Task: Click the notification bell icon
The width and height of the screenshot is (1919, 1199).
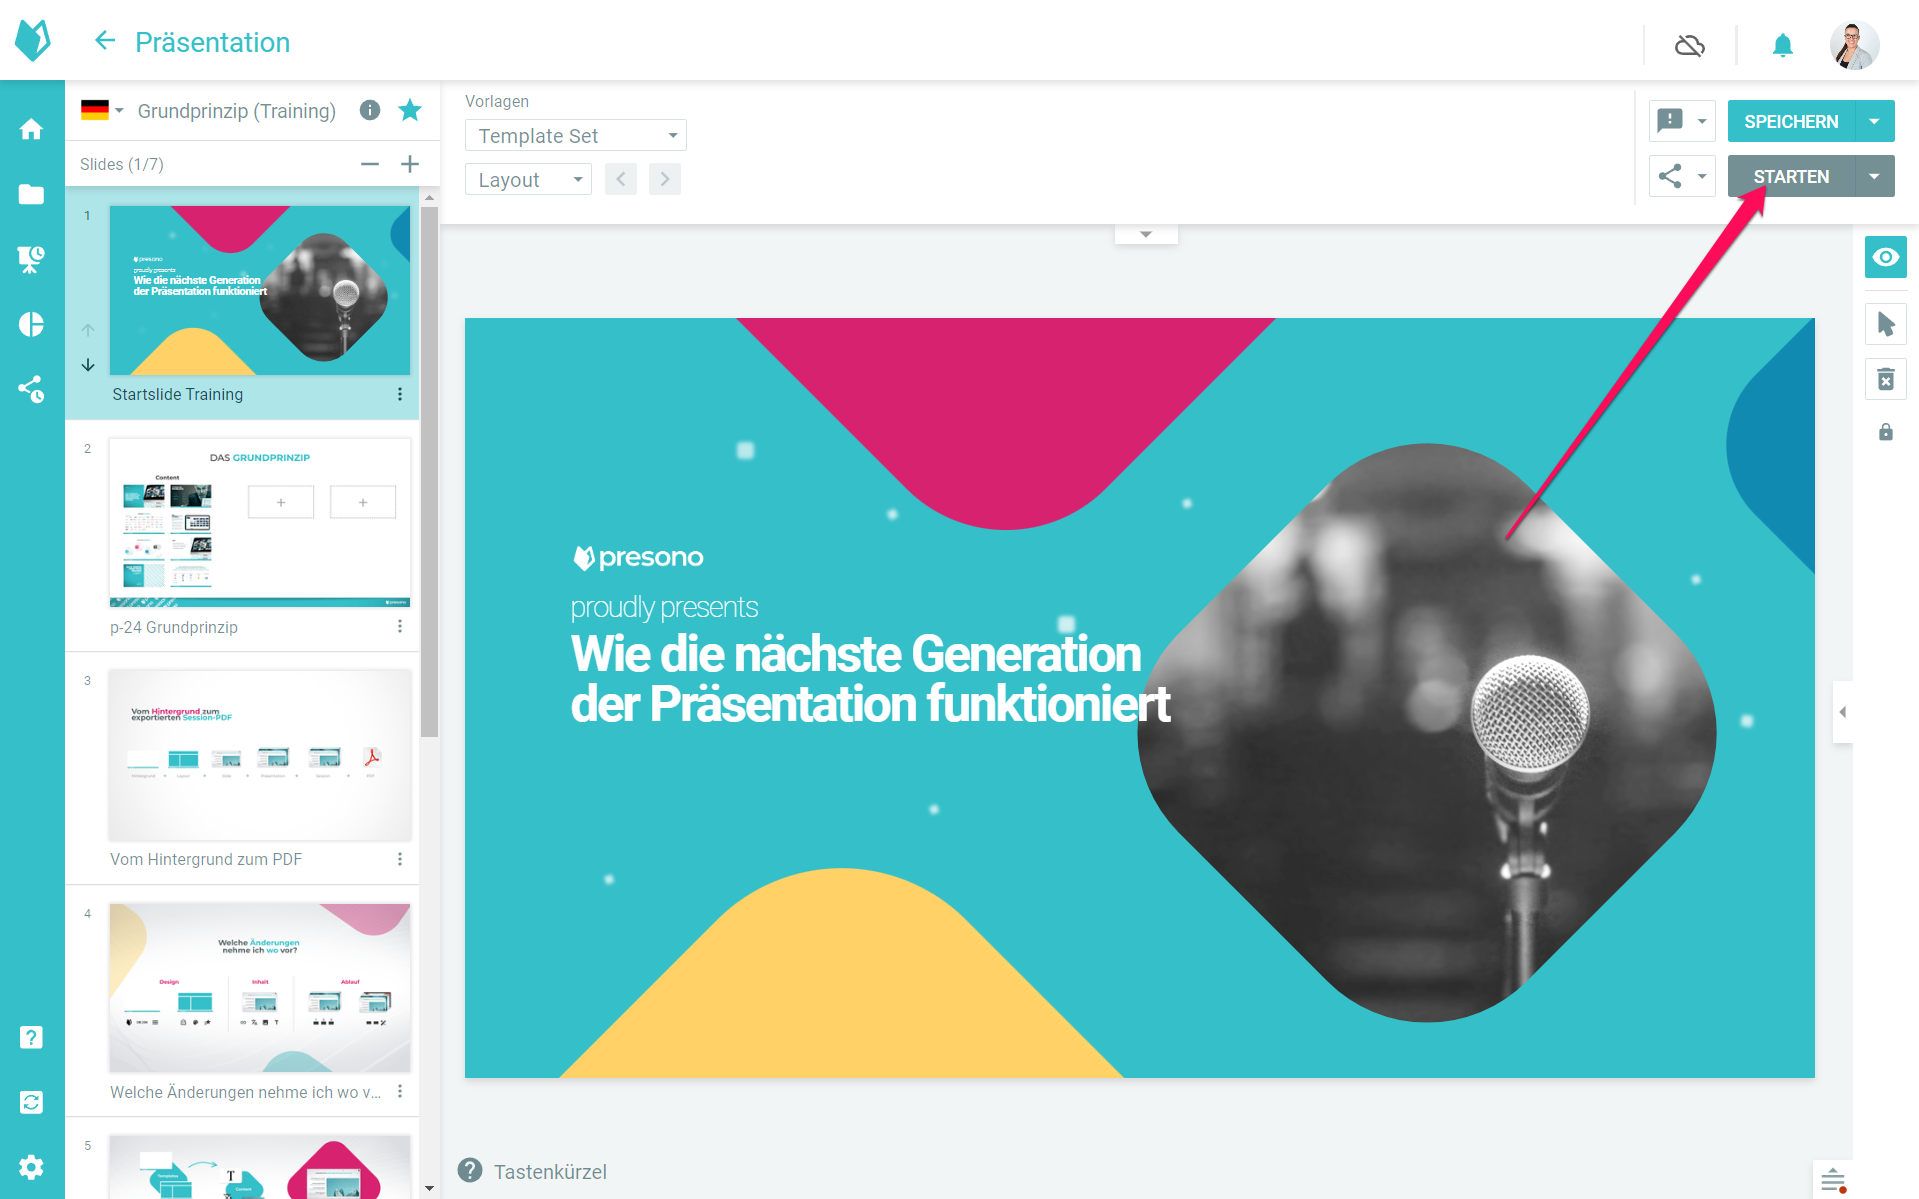Action: [1782, 45]
